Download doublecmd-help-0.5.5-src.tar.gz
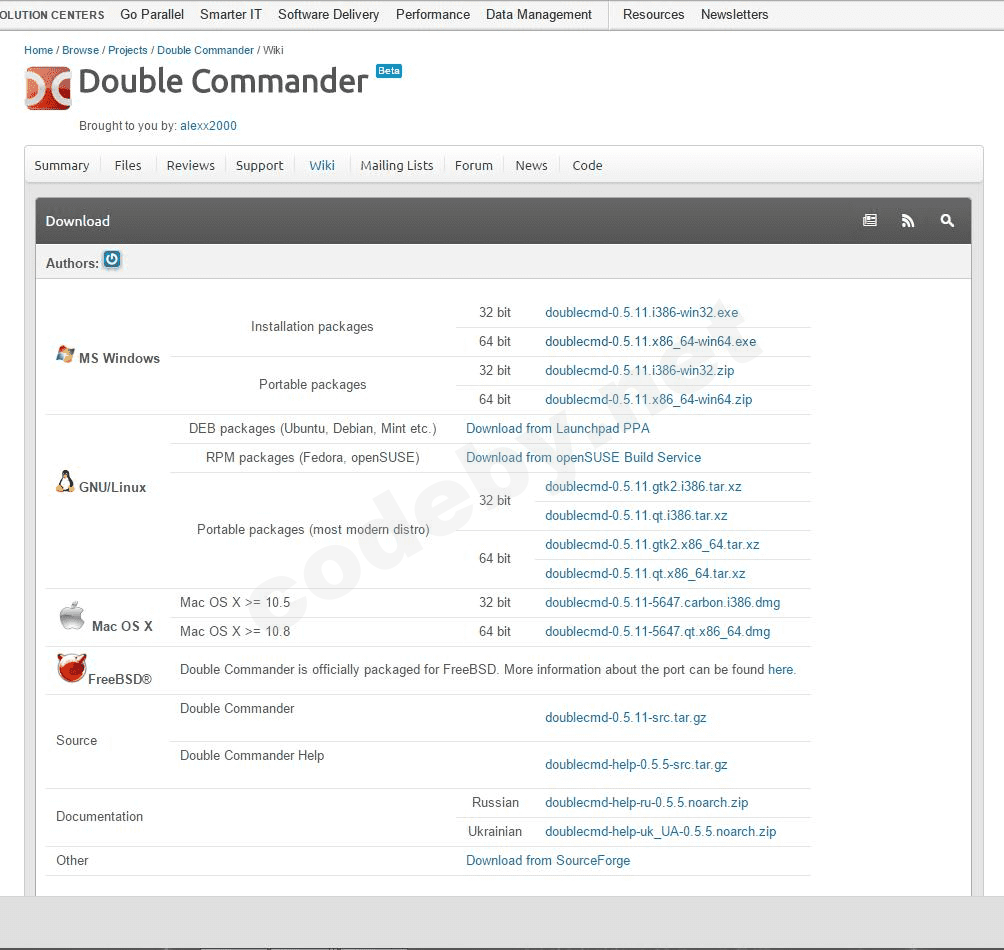The height and width of the screenshot is (950, 1004). 636,764
